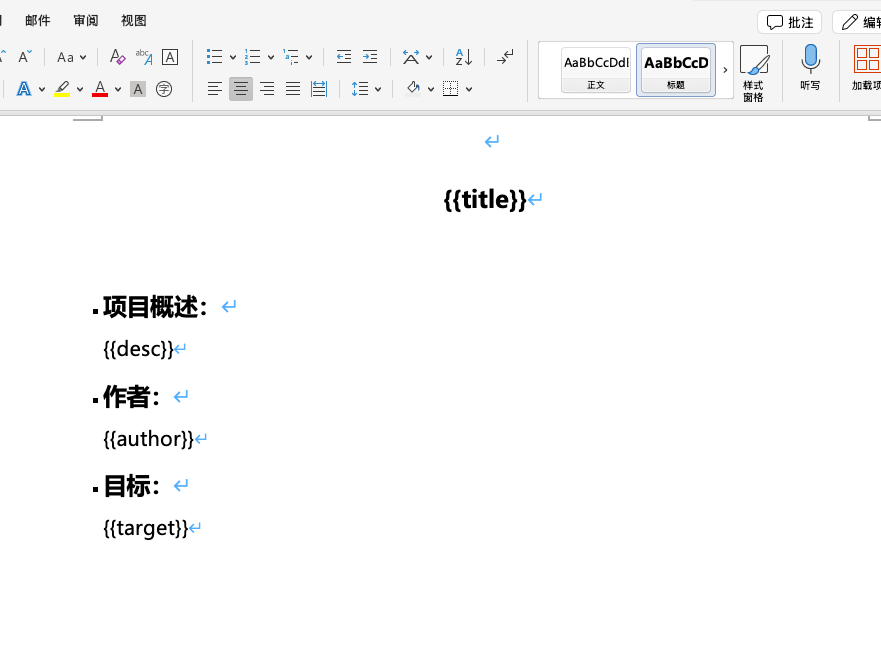Apply multilevel list formatting
The width and height of the screenshot is (881, 661).
coord(291,57)
